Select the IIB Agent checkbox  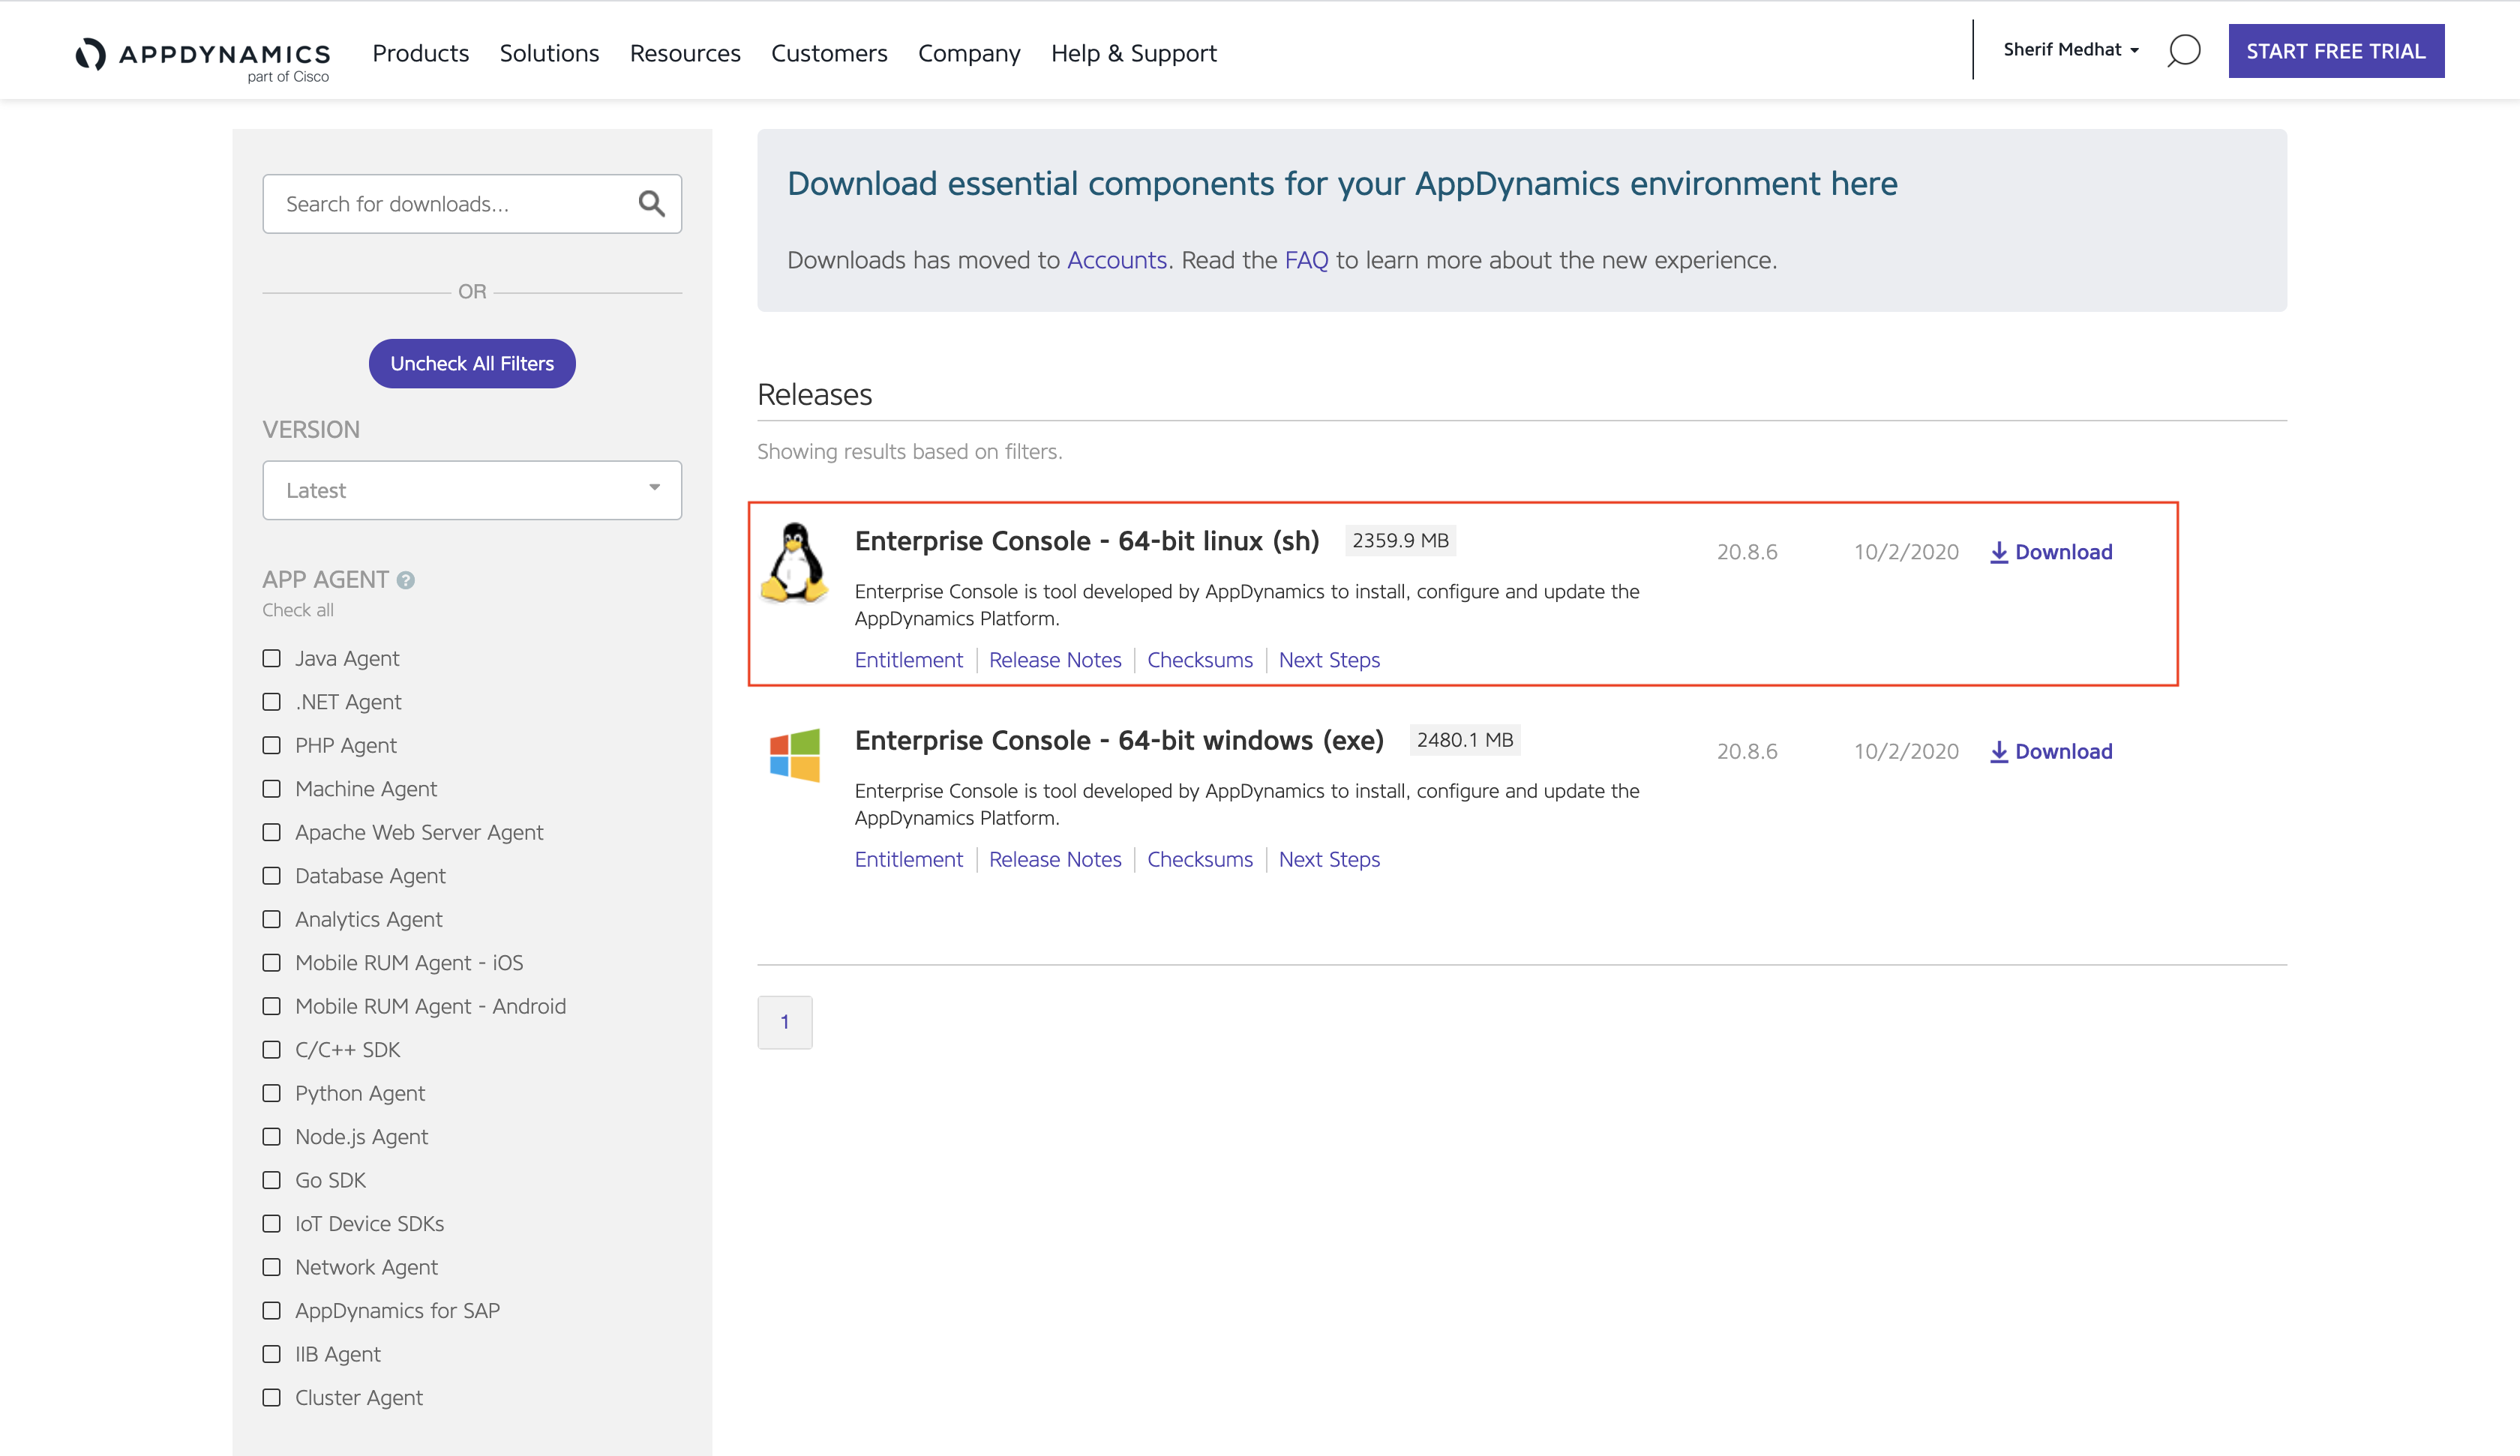(x=271, y=1354)
